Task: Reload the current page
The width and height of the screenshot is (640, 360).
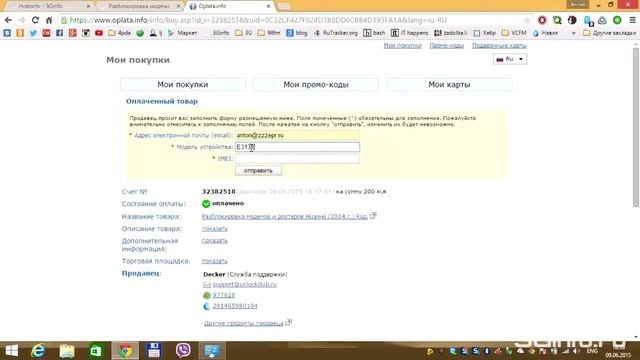Action: [x=35, y=20]
